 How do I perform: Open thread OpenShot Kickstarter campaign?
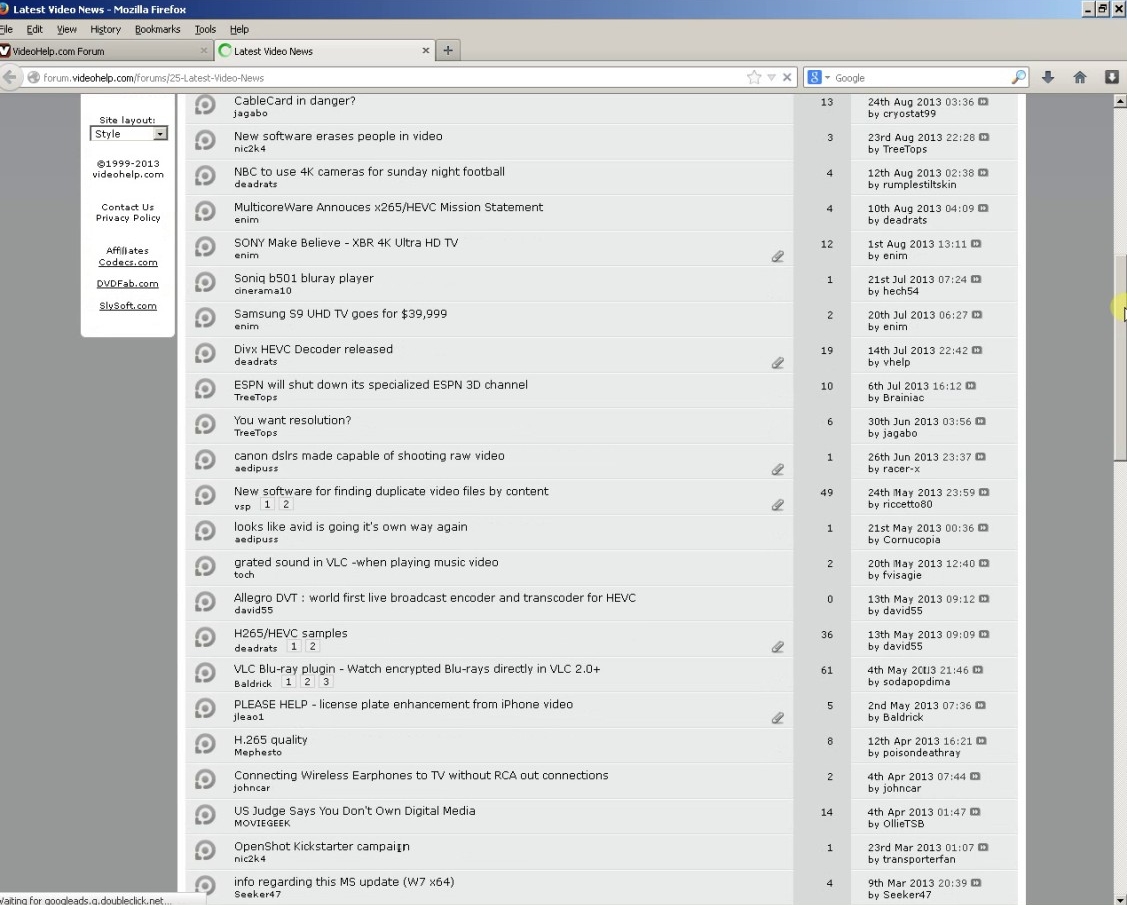[x=321, y=846]
